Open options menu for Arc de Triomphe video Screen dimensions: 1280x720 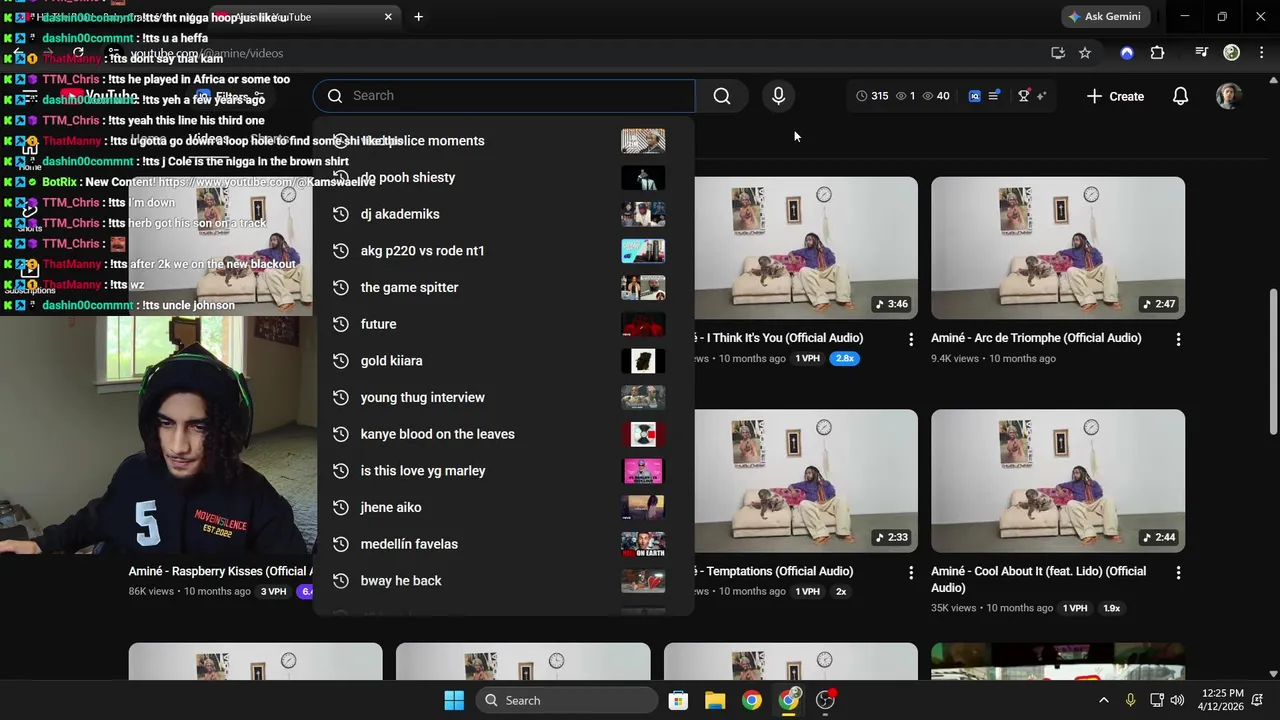(x=1178, y=340)
